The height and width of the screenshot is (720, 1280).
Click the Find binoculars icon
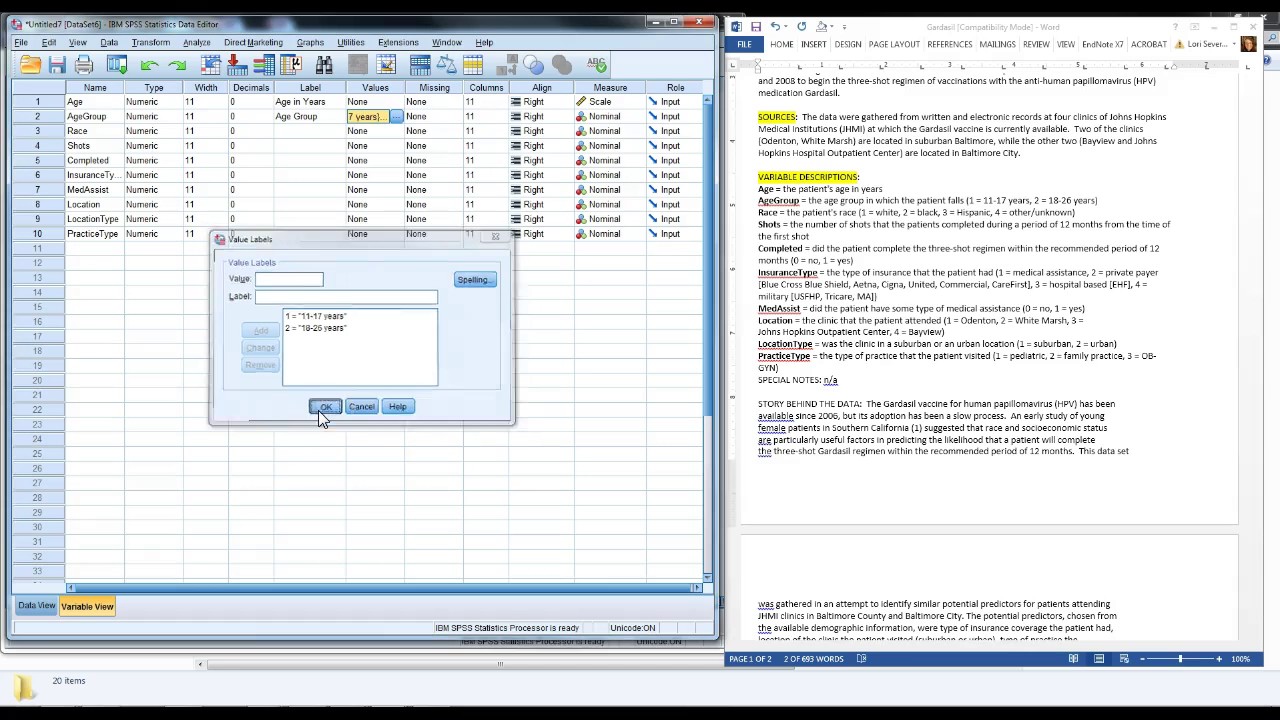324,65
